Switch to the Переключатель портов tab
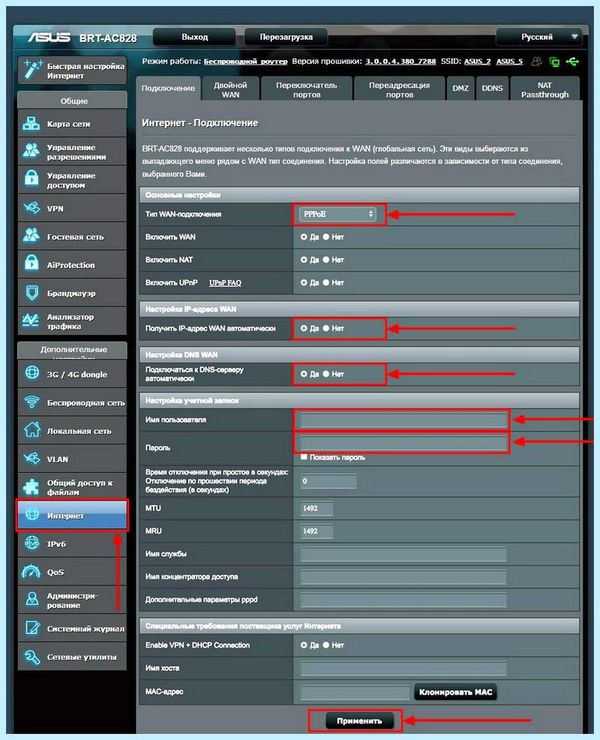600x740 pixels. 306,89
